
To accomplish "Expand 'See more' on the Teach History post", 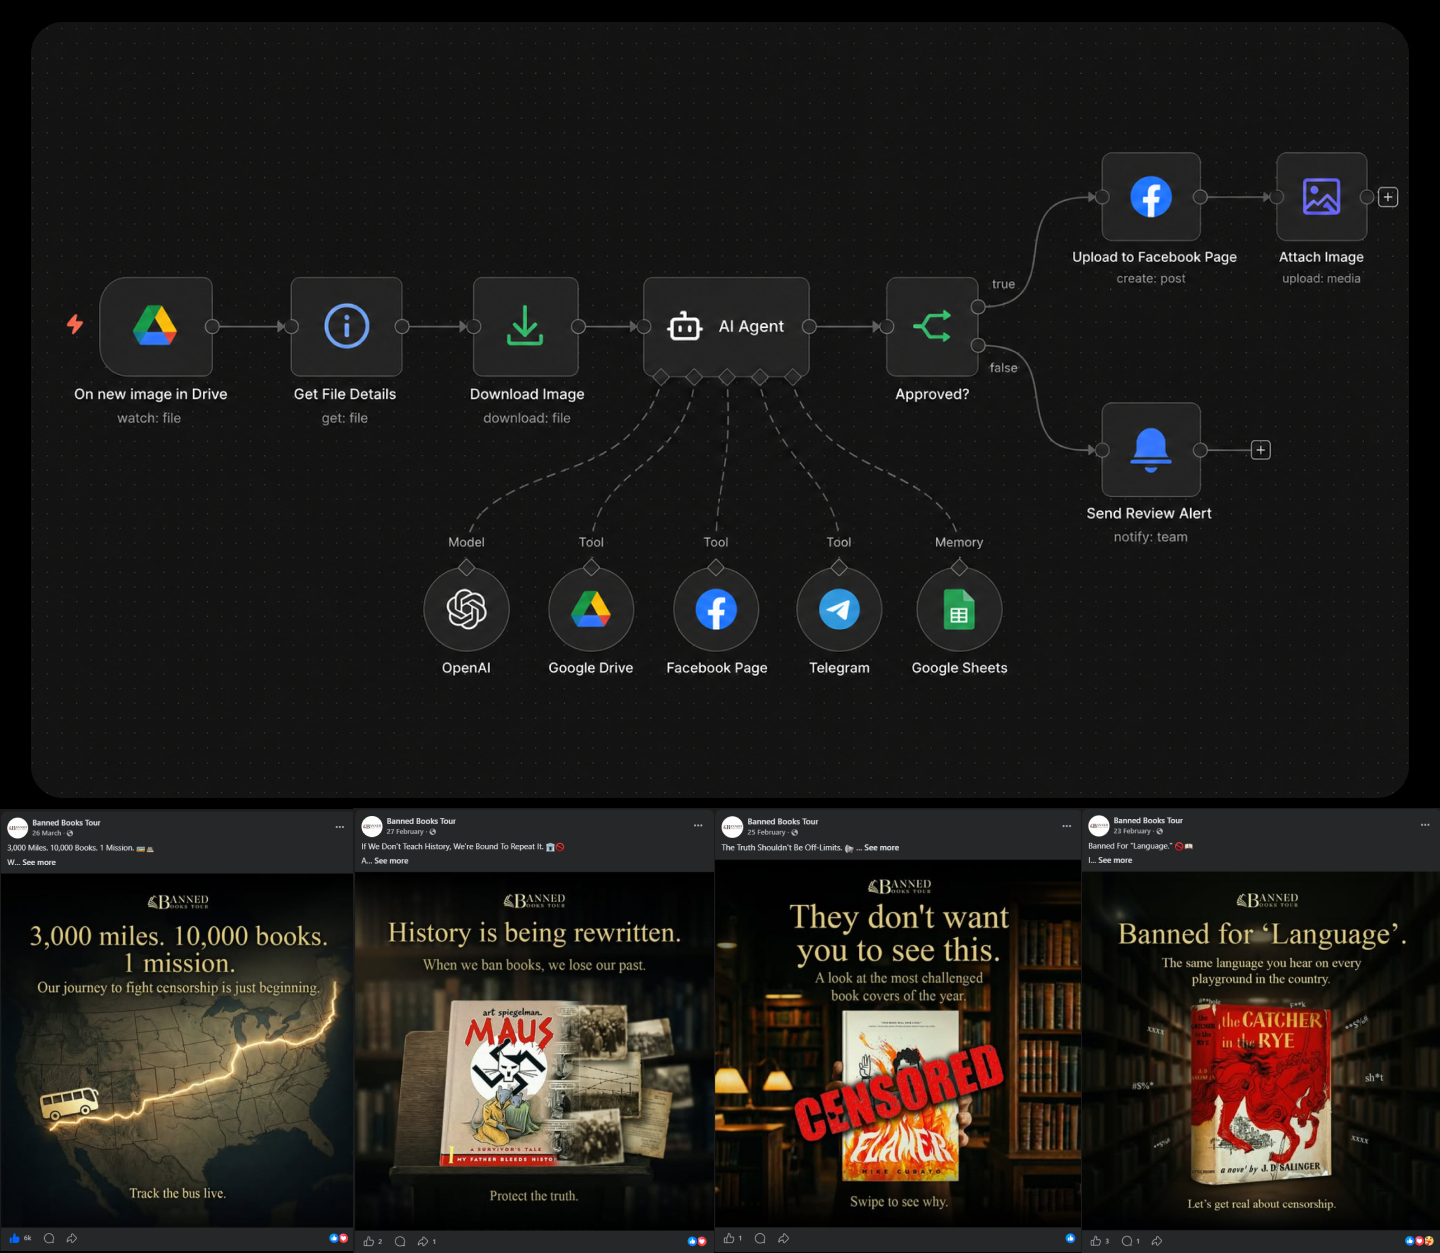I will (391, 861).
